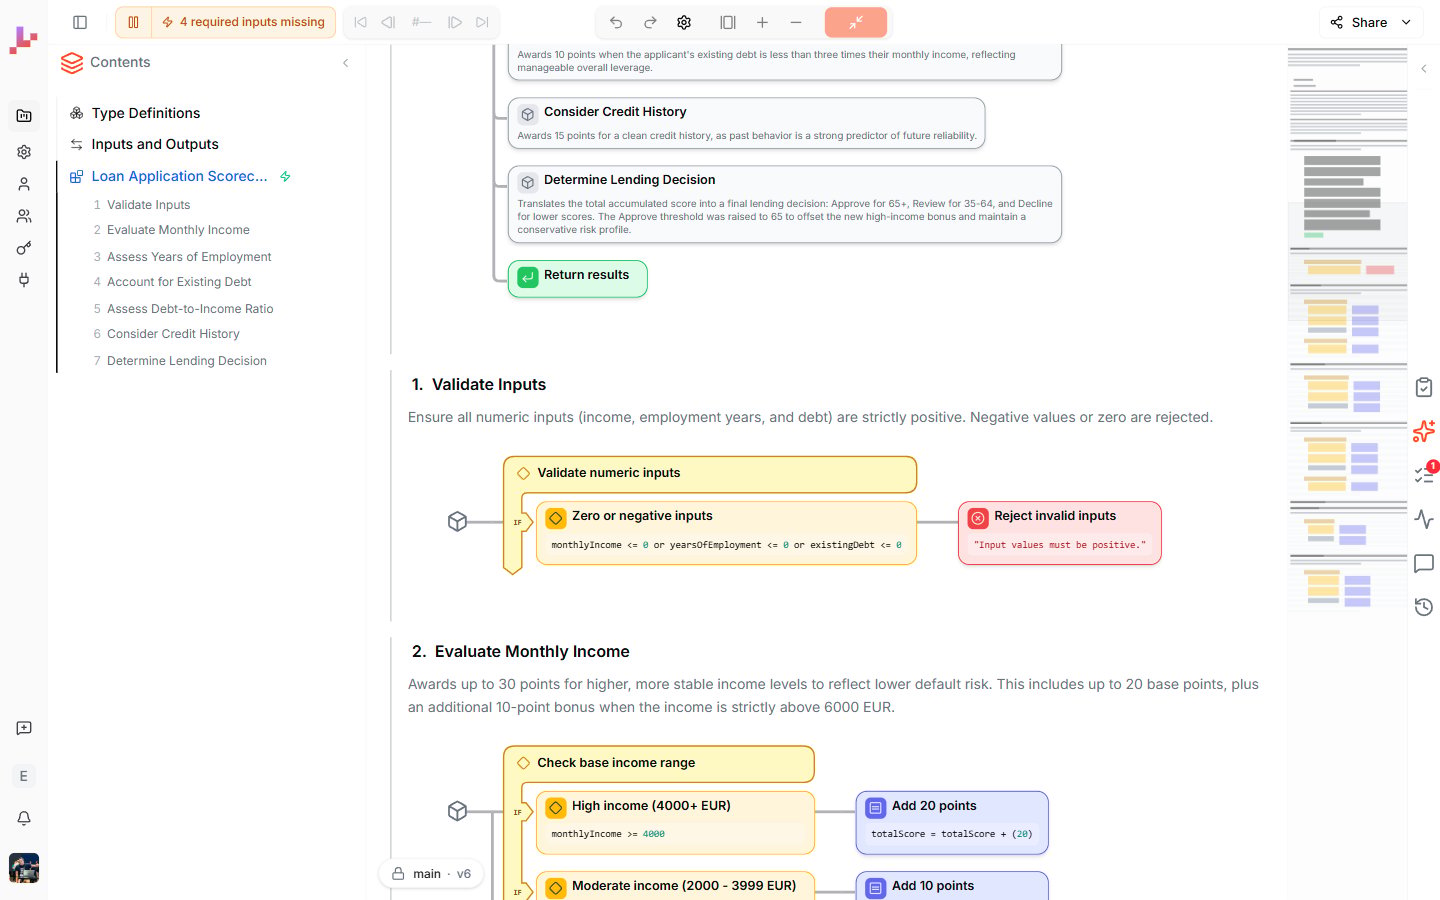
Task: Collapse the Contents panel chevron
Action: [x=346, y=63]
